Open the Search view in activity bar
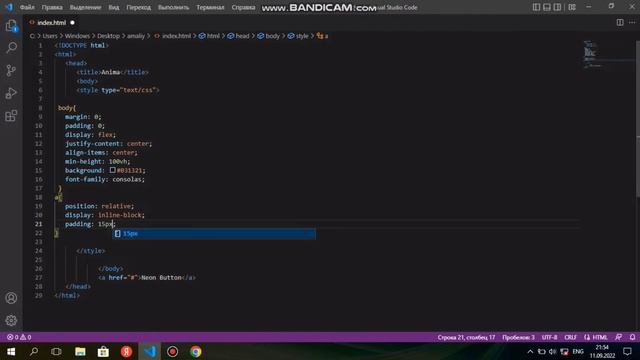The image size is (640, 360). point(11,48)
